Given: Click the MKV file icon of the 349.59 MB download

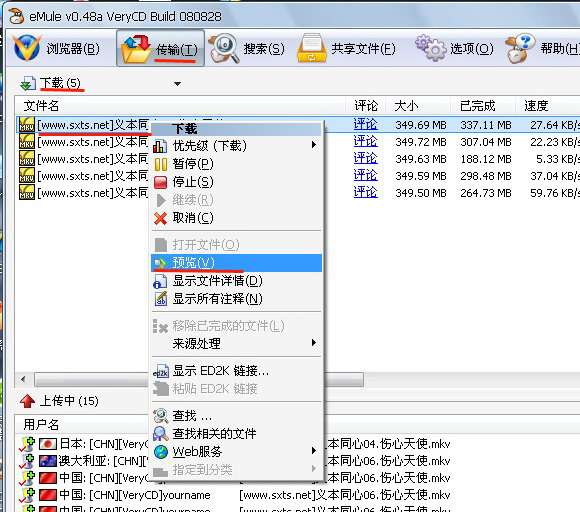Looking at the screenshot, I should (x=27, y=175).
